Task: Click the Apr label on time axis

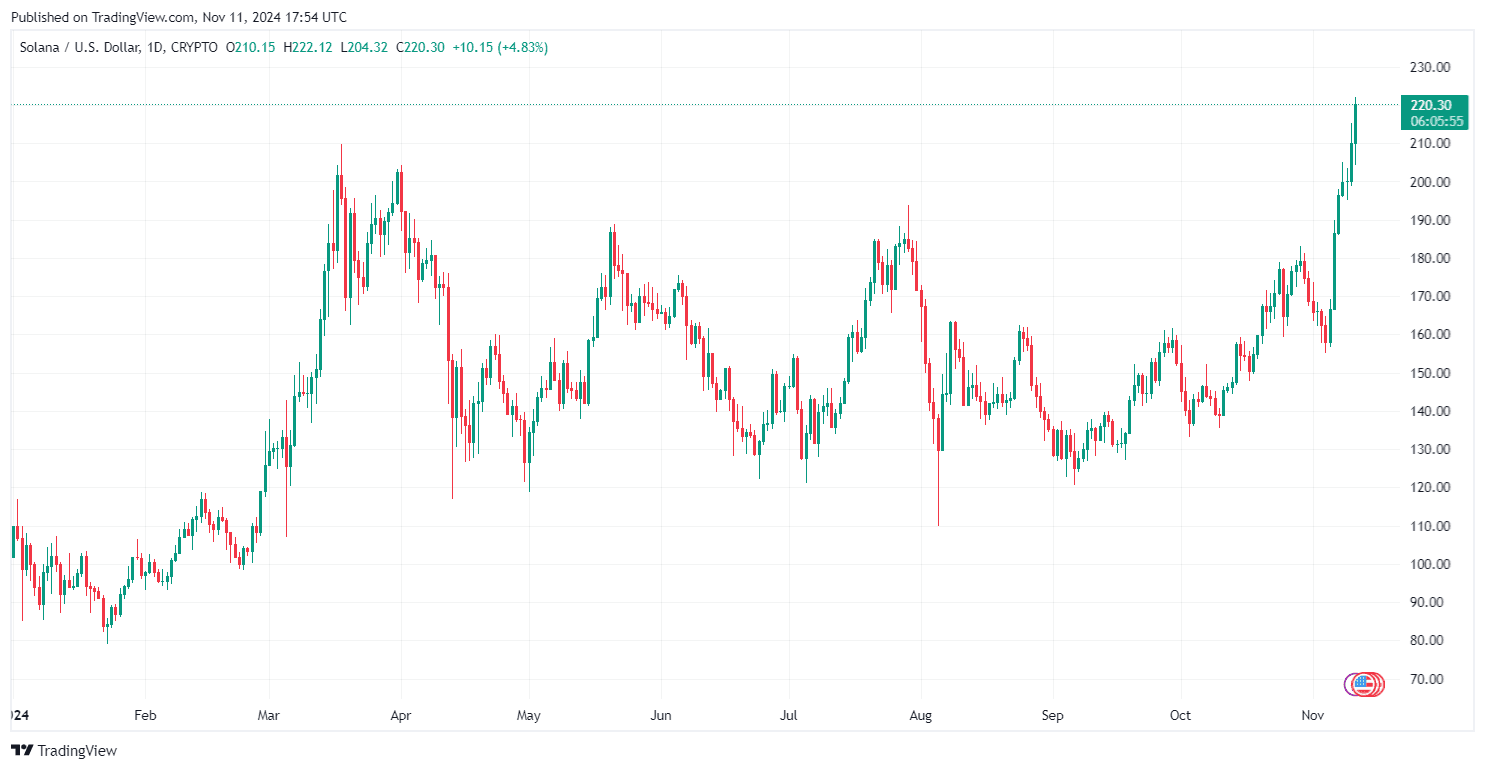Action: pos(401,716)
